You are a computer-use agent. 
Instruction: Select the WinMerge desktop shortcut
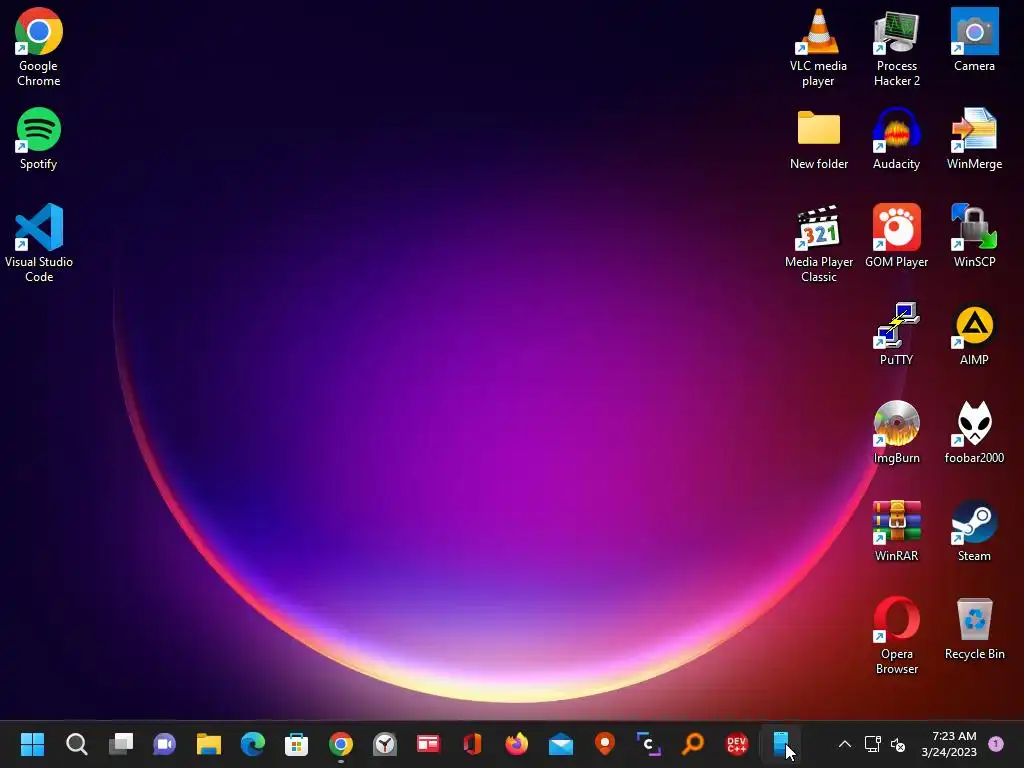pos(974,138)
